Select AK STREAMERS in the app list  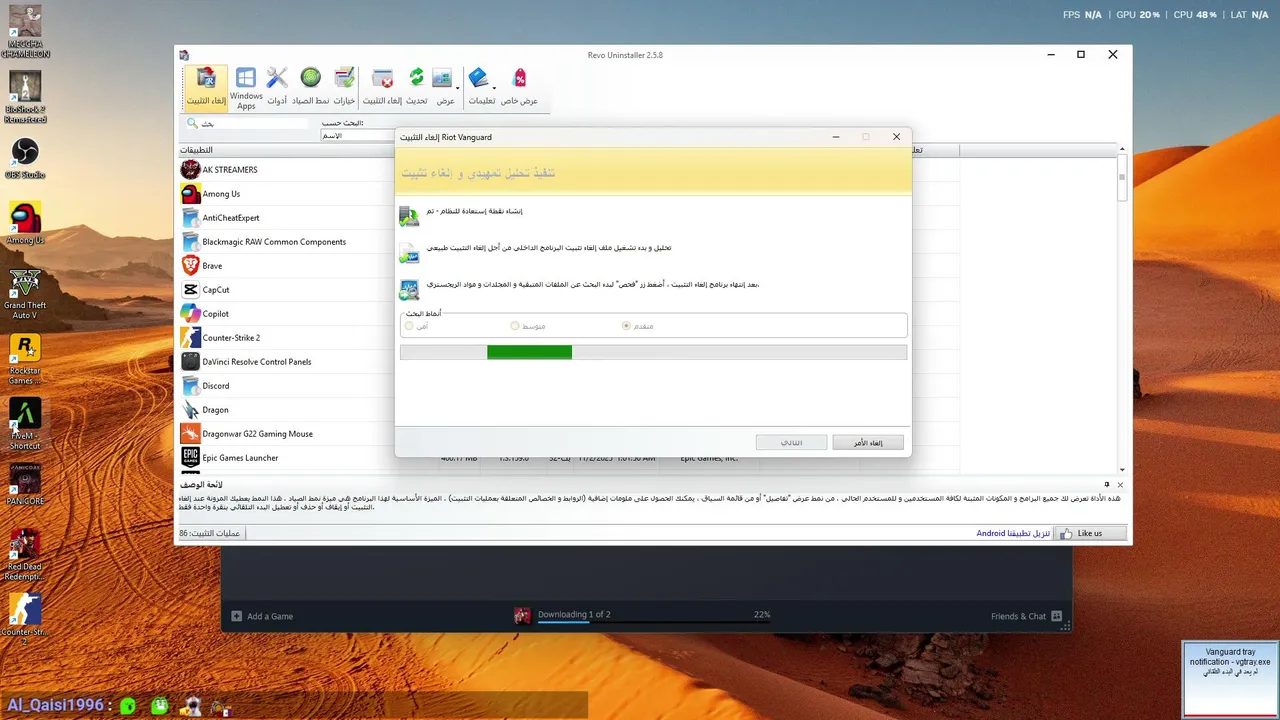286,170
